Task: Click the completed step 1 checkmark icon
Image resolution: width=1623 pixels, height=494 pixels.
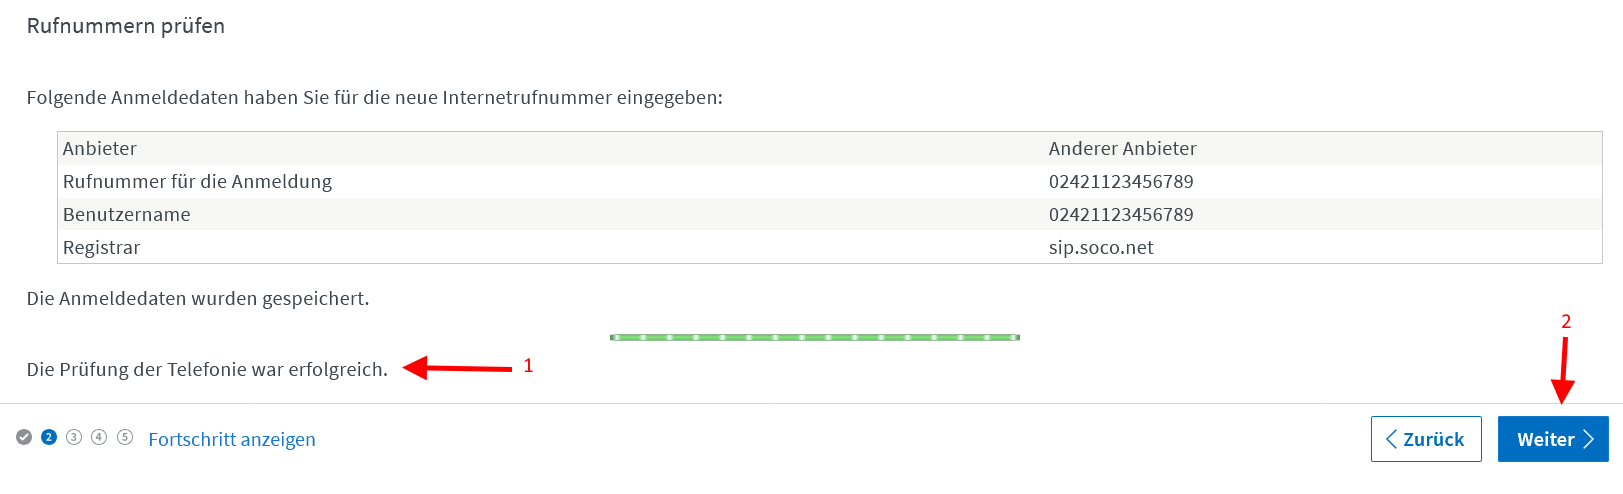Action: click(x=24, y=437)
